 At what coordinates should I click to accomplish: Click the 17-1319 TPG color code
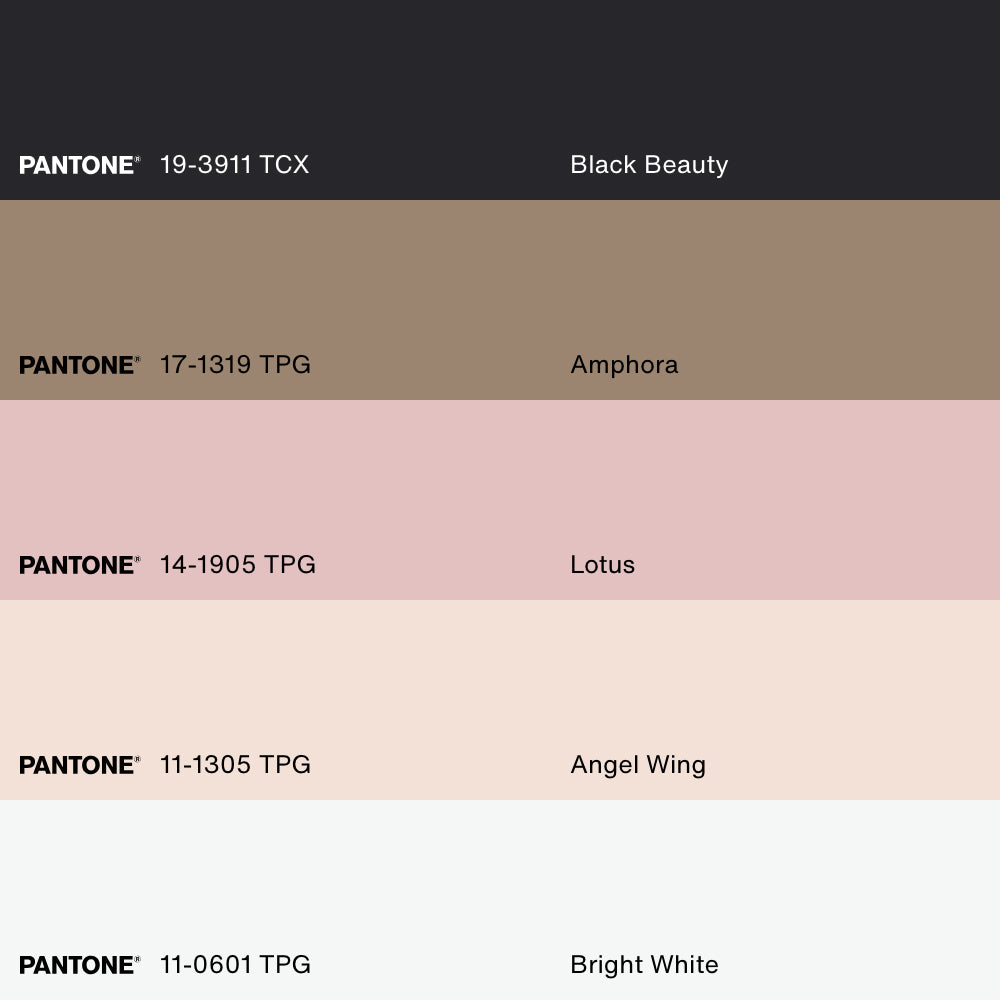point(235,365)
